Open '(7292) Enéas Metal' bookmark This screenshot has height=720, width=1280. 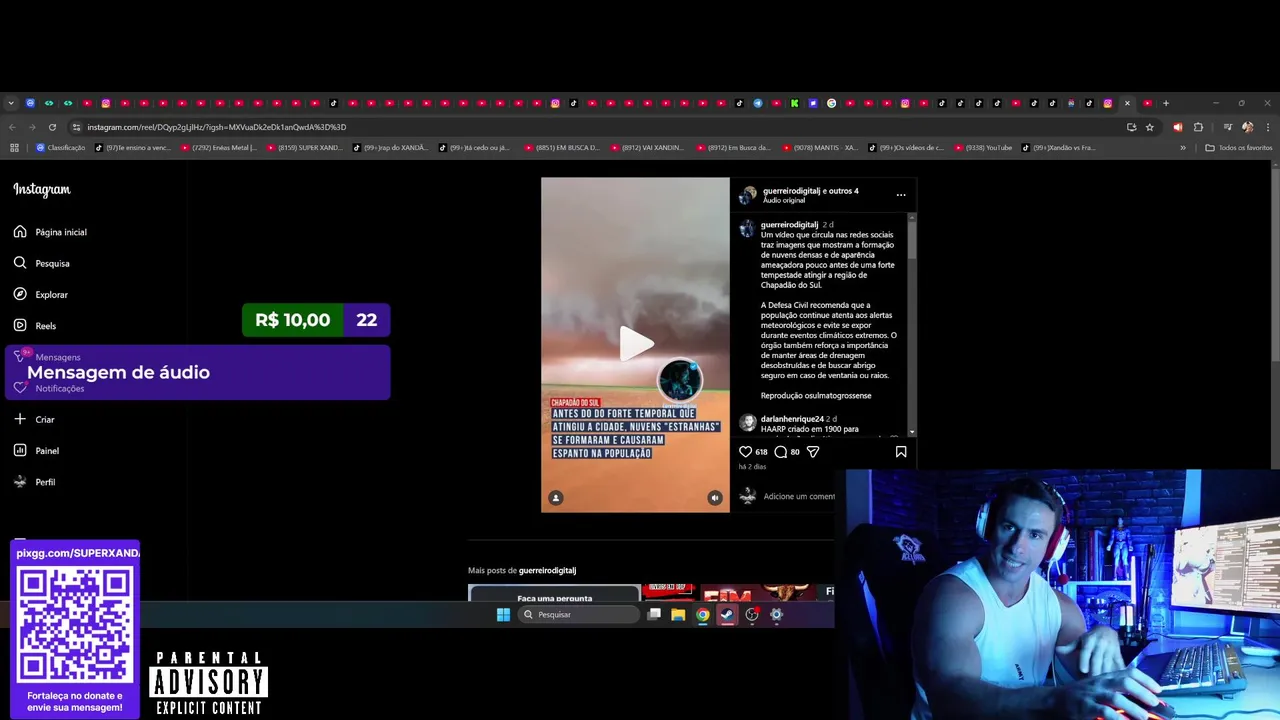[219, 148]
